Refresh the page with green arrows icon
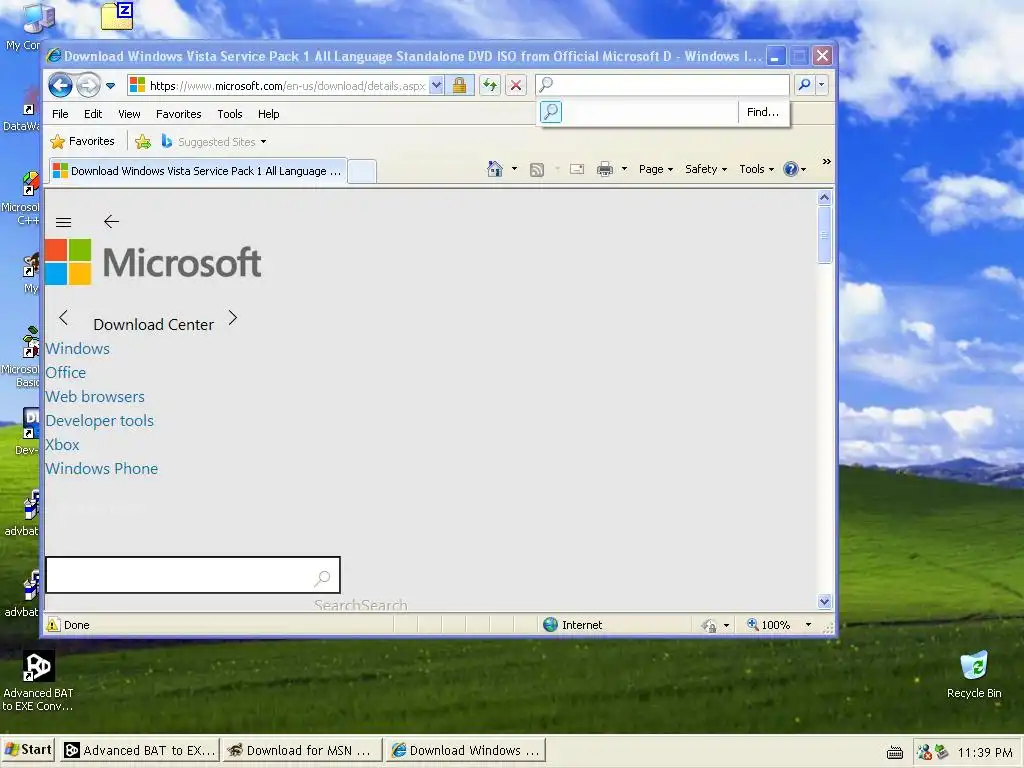 (490, 85)
